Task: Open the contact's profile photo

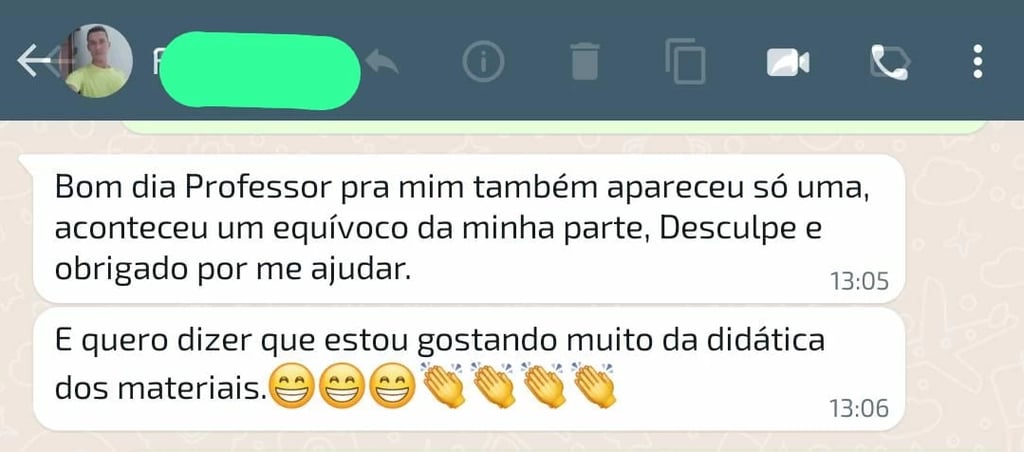Action: [95, 61]
